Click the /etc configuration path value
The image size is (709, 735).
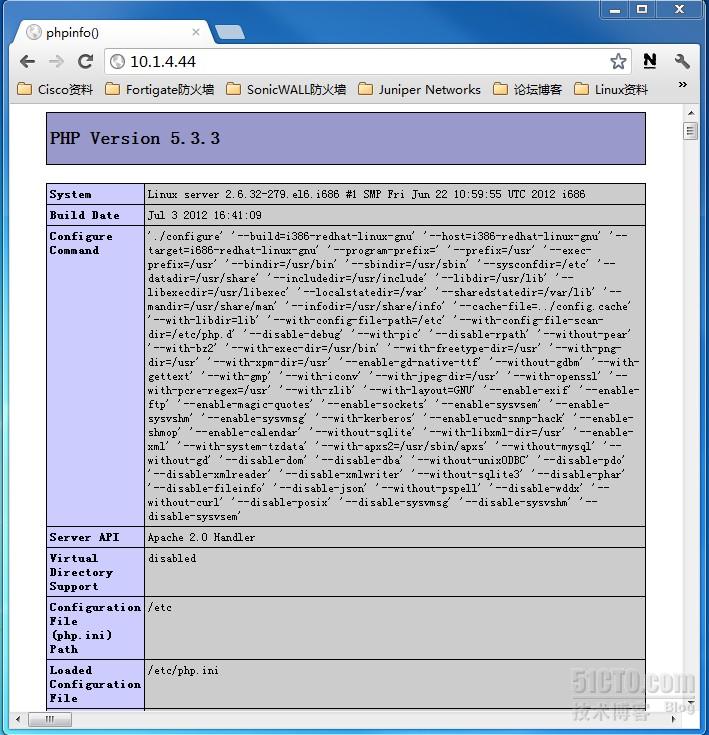pyautogui.click(x=160, y=608)
